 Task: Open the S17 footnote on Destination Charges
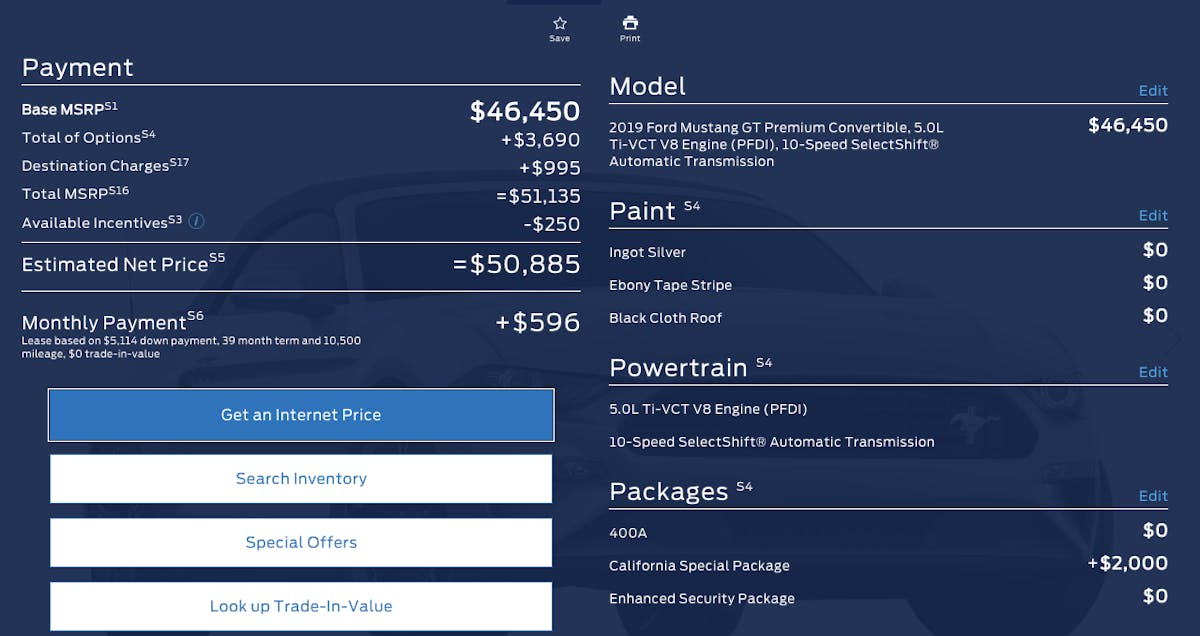(x=180, y=161)
